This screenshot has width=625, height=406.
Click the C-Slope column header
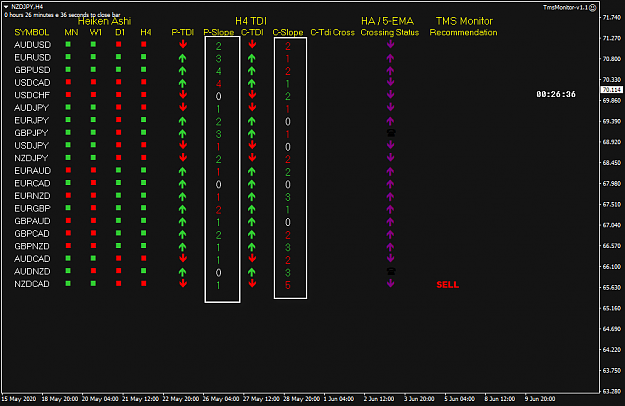point(288,32)
